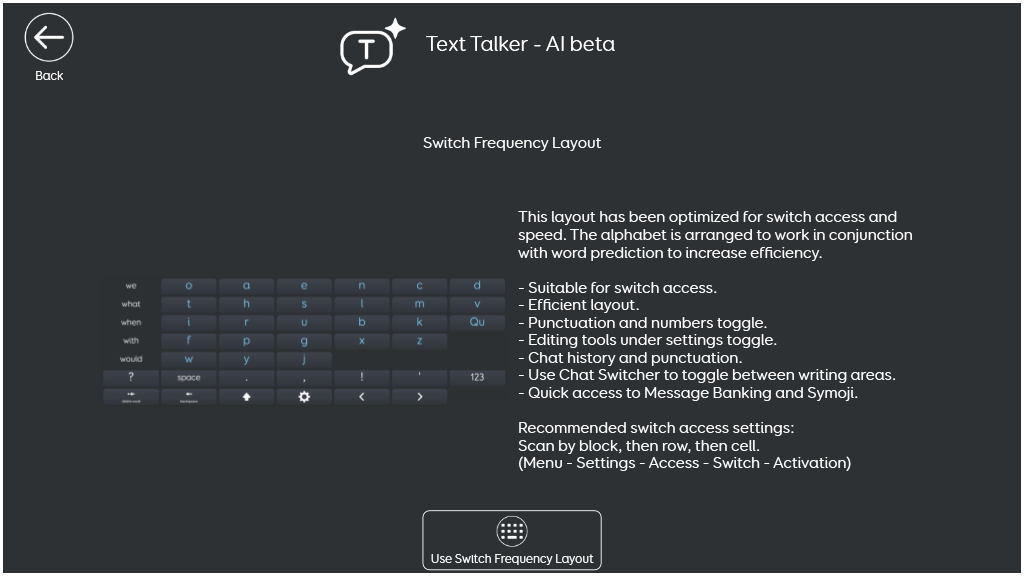Toggle the 123 numbers key
1024x576 pixels.
477,378
